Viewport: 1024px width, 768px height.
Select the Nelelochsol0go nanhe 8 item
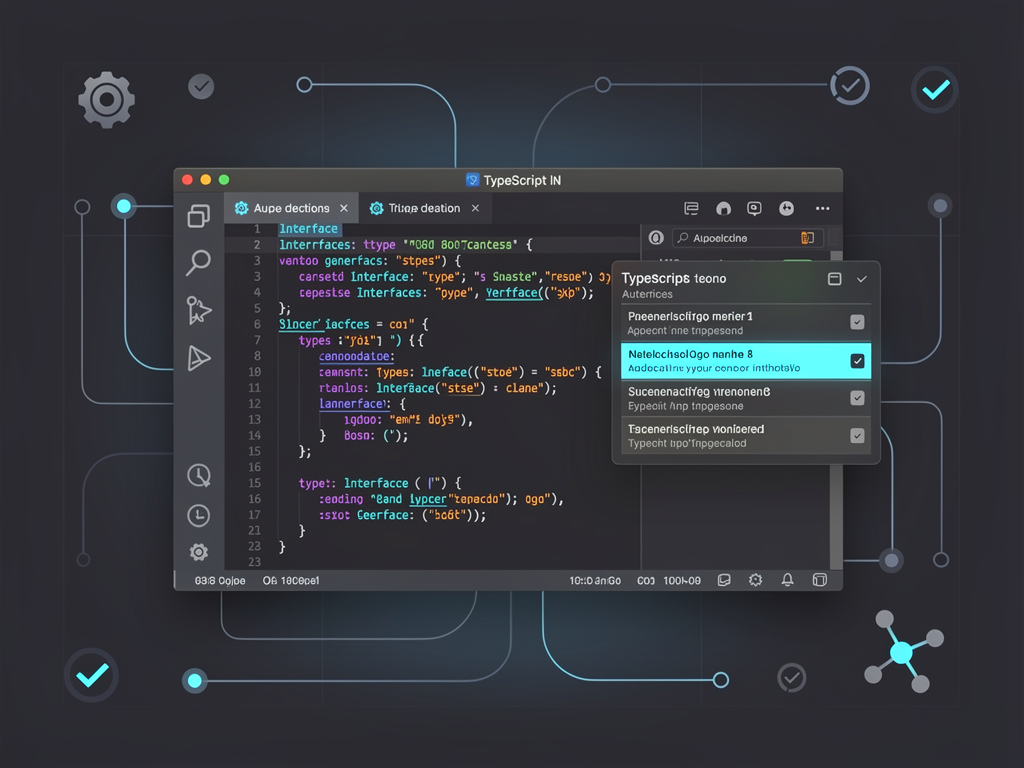(746, 360)
